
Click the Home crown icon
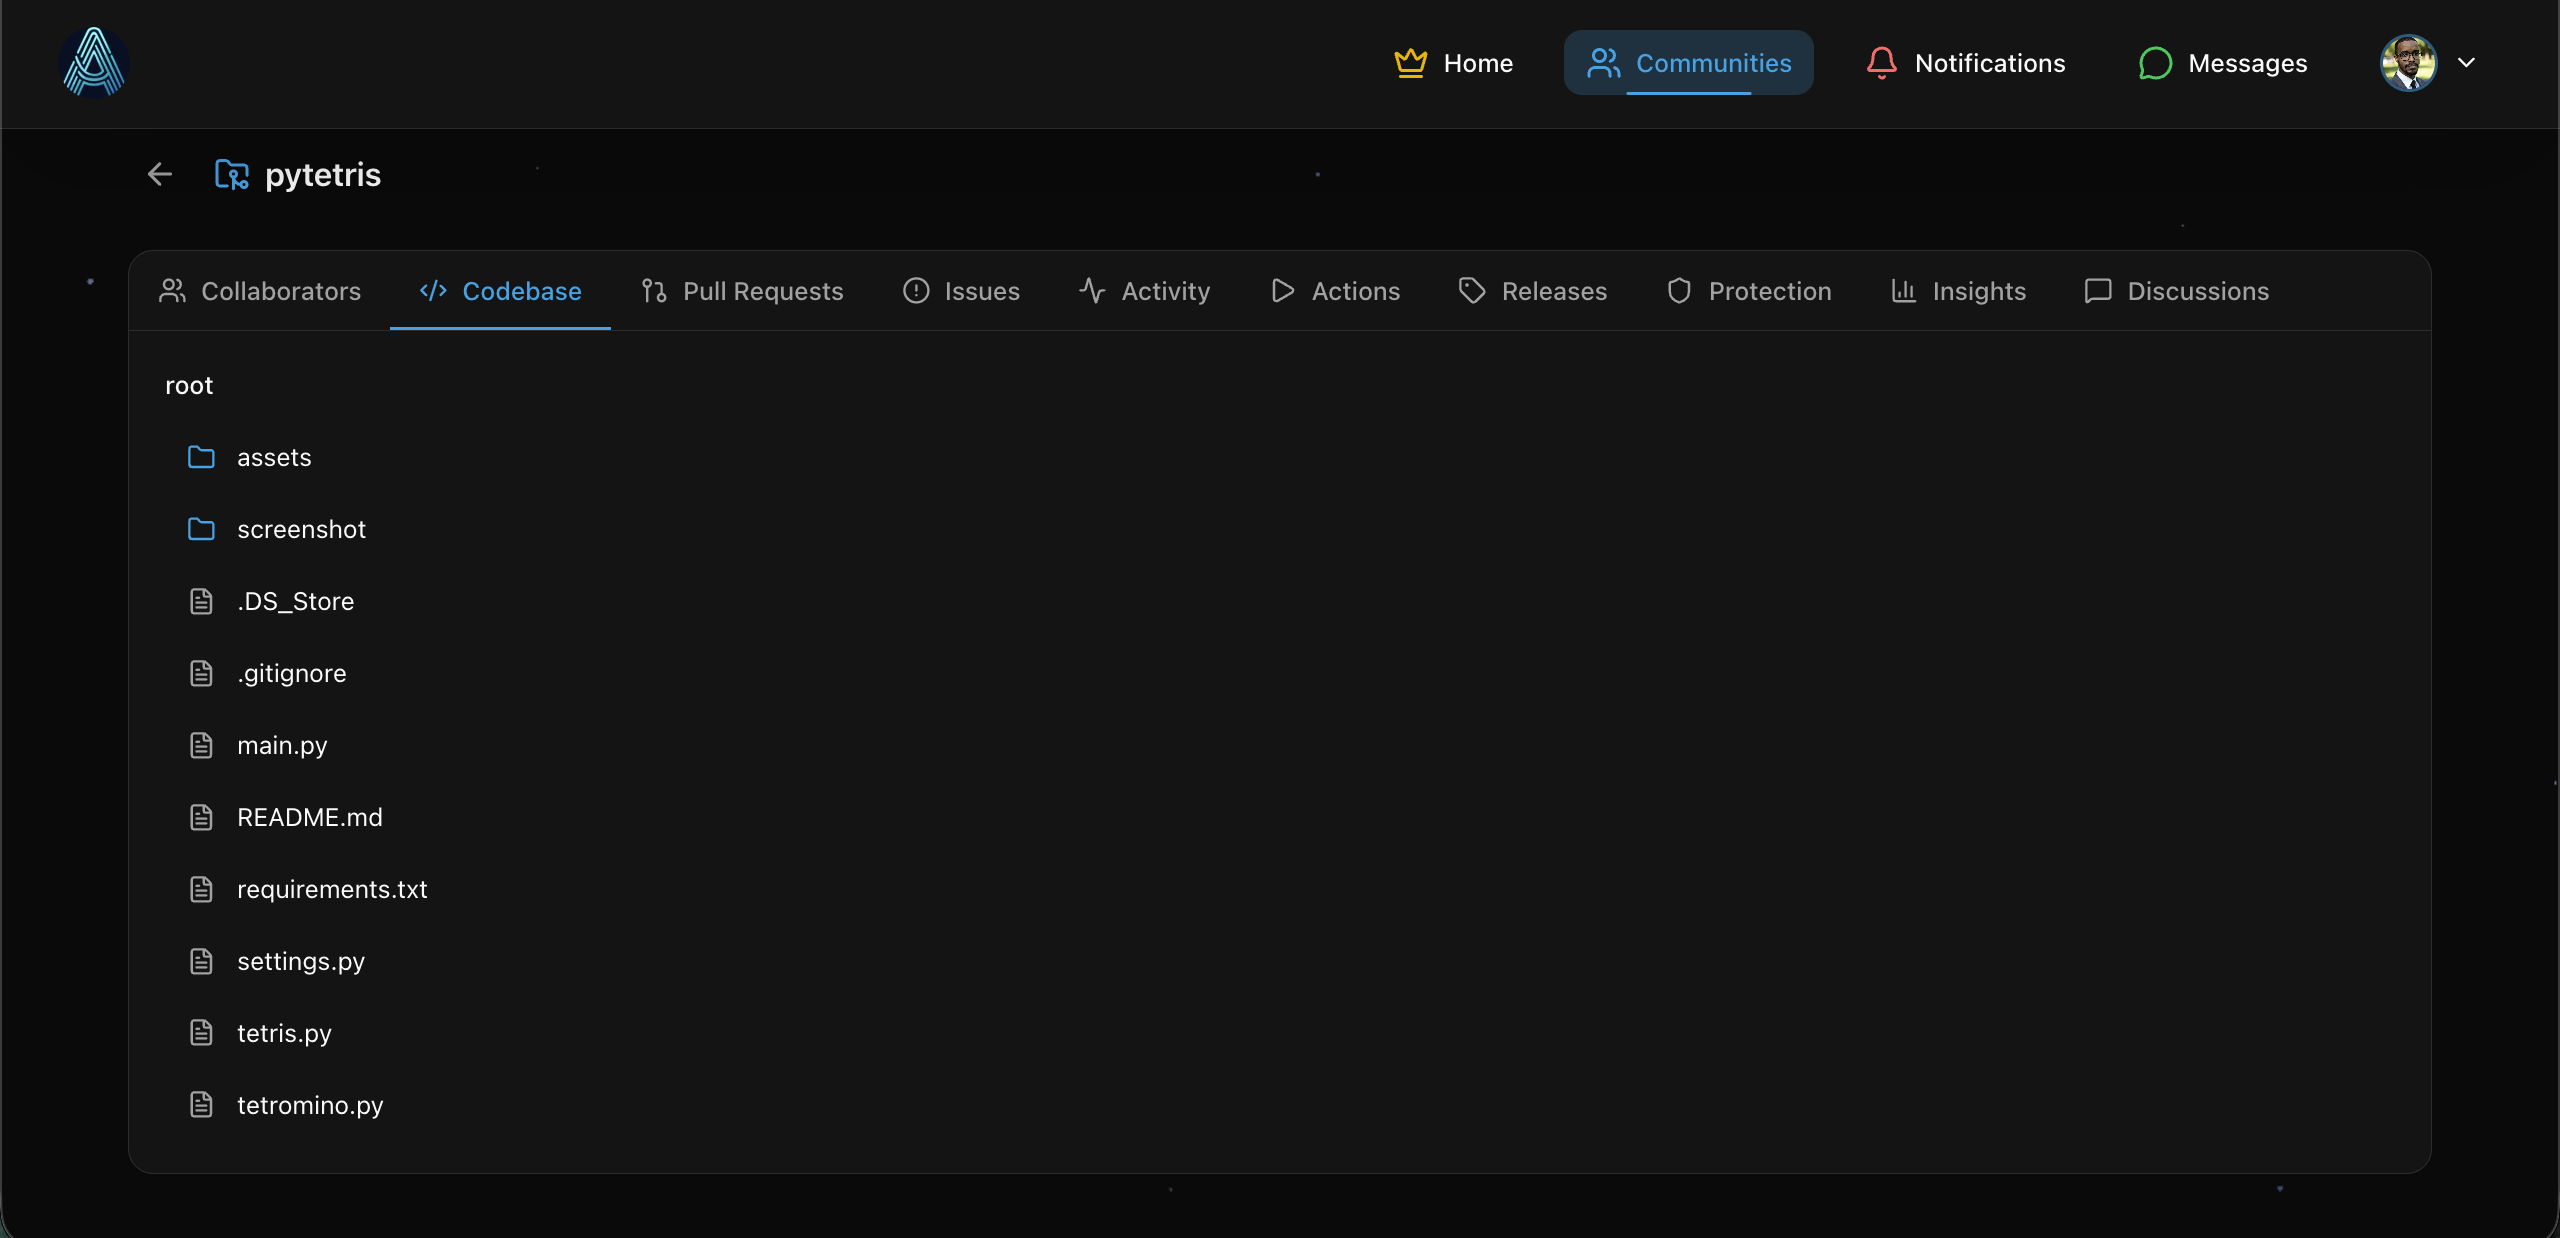(x=1411, y=63)
